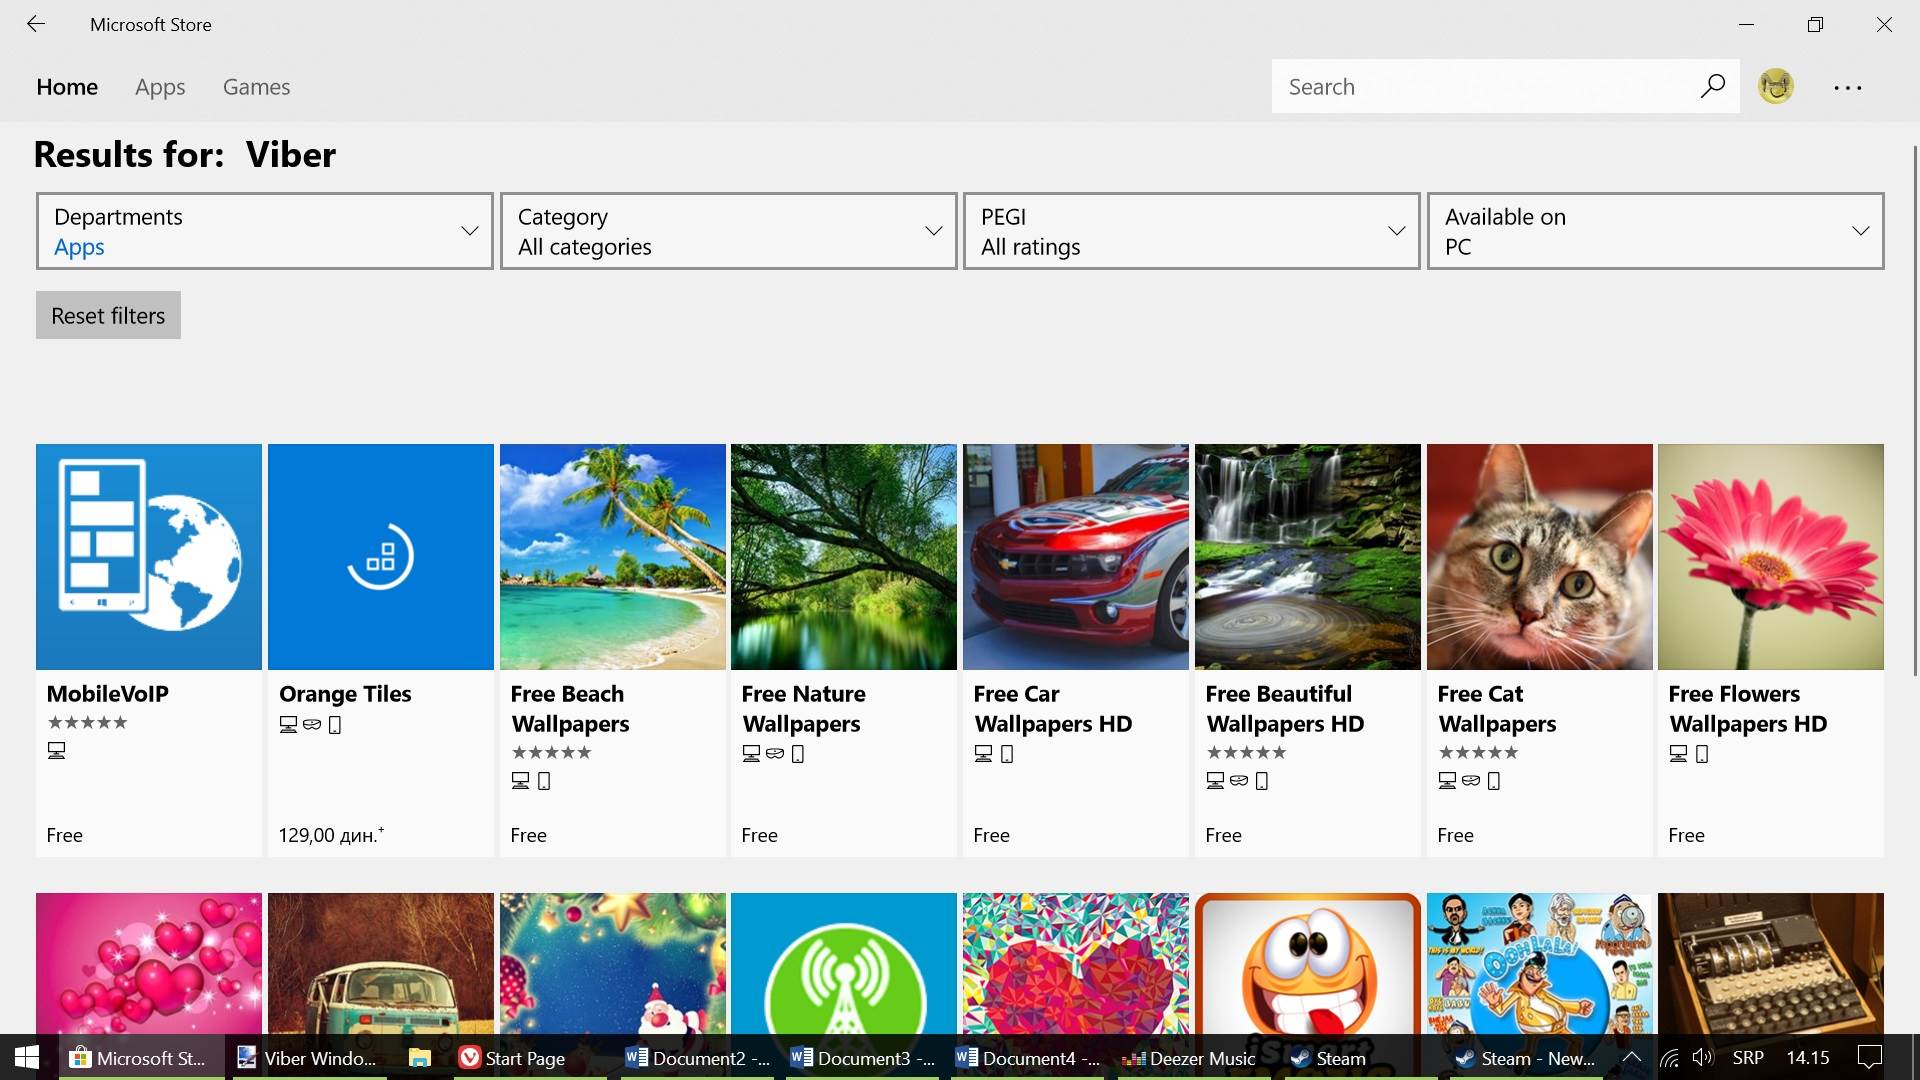1920x1080 pixels.
Task: Open the Available on dropdown
Action: coord(1655,231)
